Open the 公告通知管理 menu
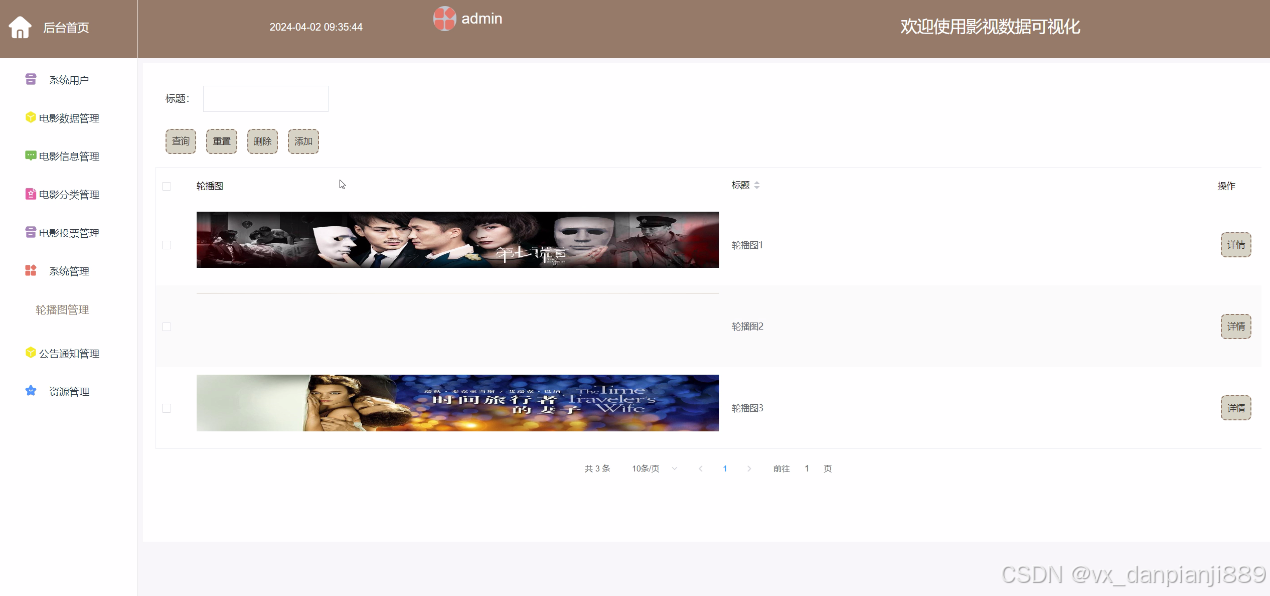Viewport: 1270px width, 596px height. coord(68,353)
